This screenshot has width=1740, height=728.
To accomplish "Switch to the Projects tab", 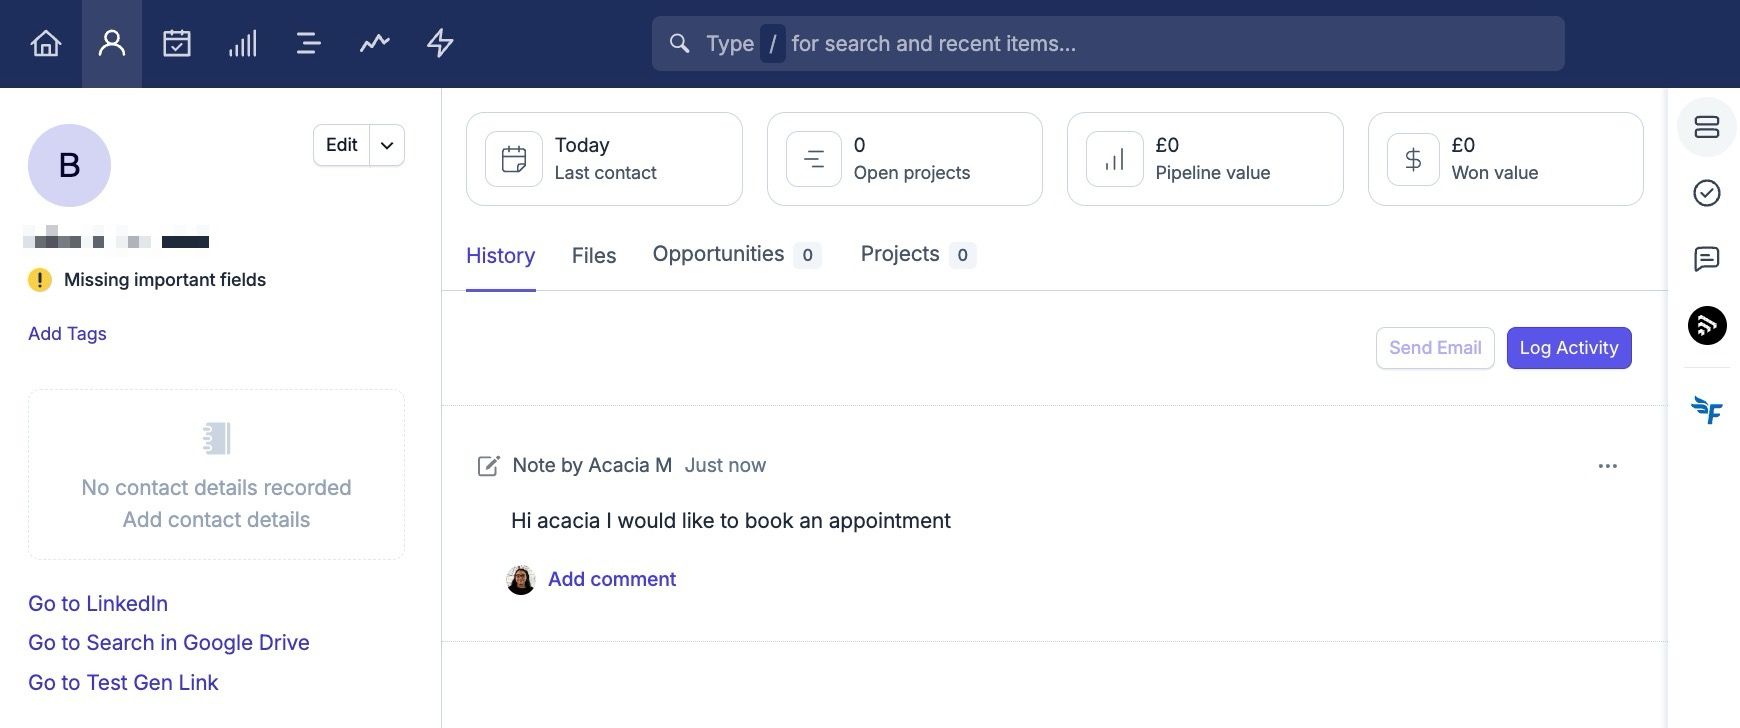I will [x=918, y=255].
